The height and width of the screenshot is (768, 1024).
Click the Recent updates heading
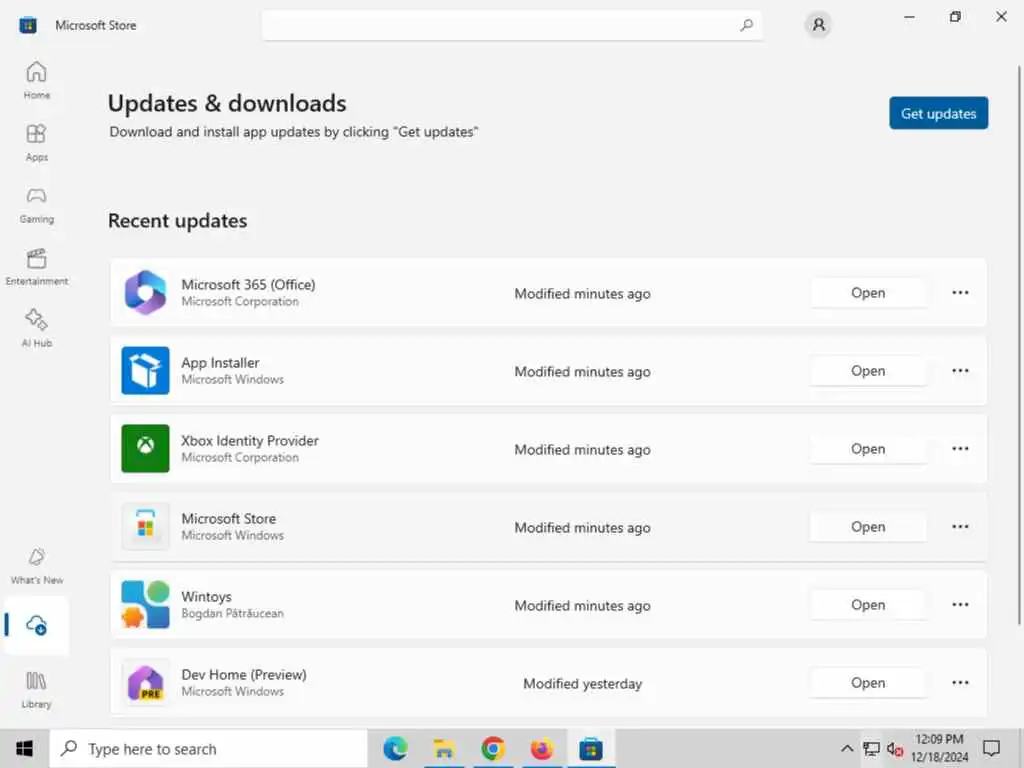pos(178,221)
